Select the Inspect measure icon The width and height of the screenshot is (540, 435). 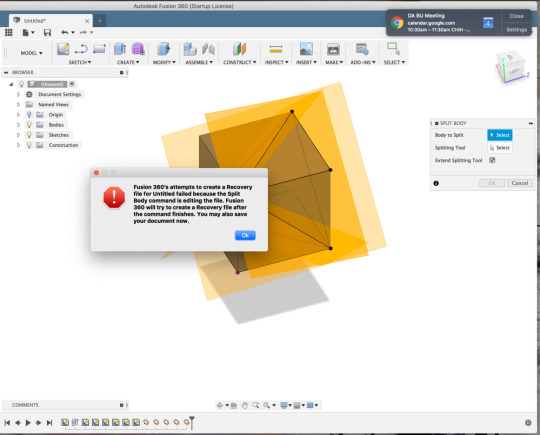(x=276, y=49)
